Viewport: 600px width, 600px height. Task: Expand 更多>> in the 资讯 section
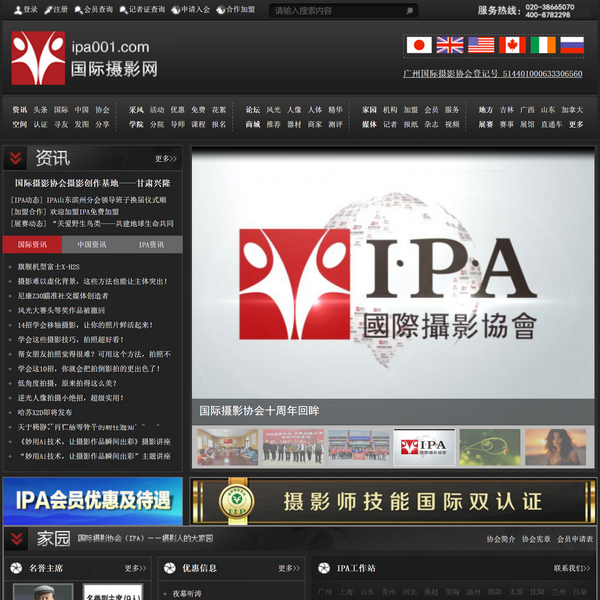point(165,159)
